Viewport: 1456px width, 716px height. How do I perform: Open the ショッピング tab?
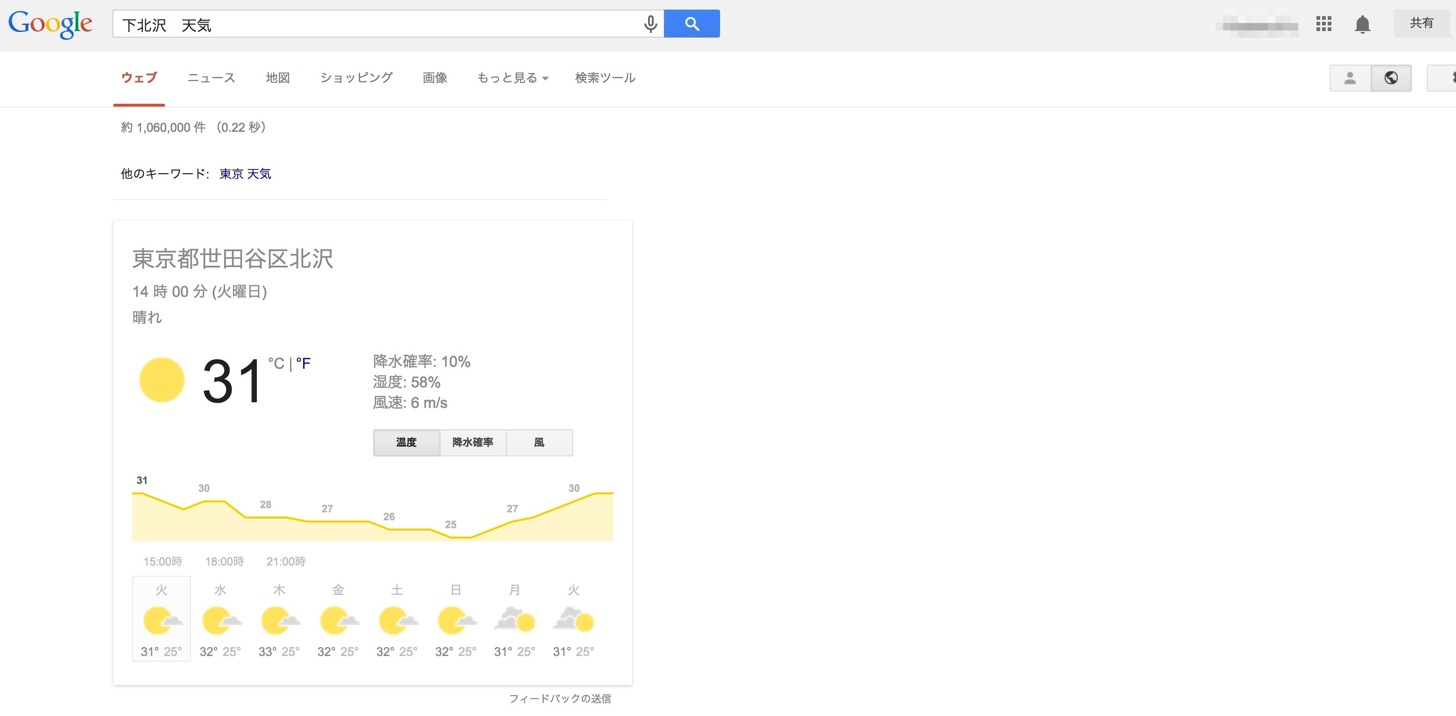point(356,78)
